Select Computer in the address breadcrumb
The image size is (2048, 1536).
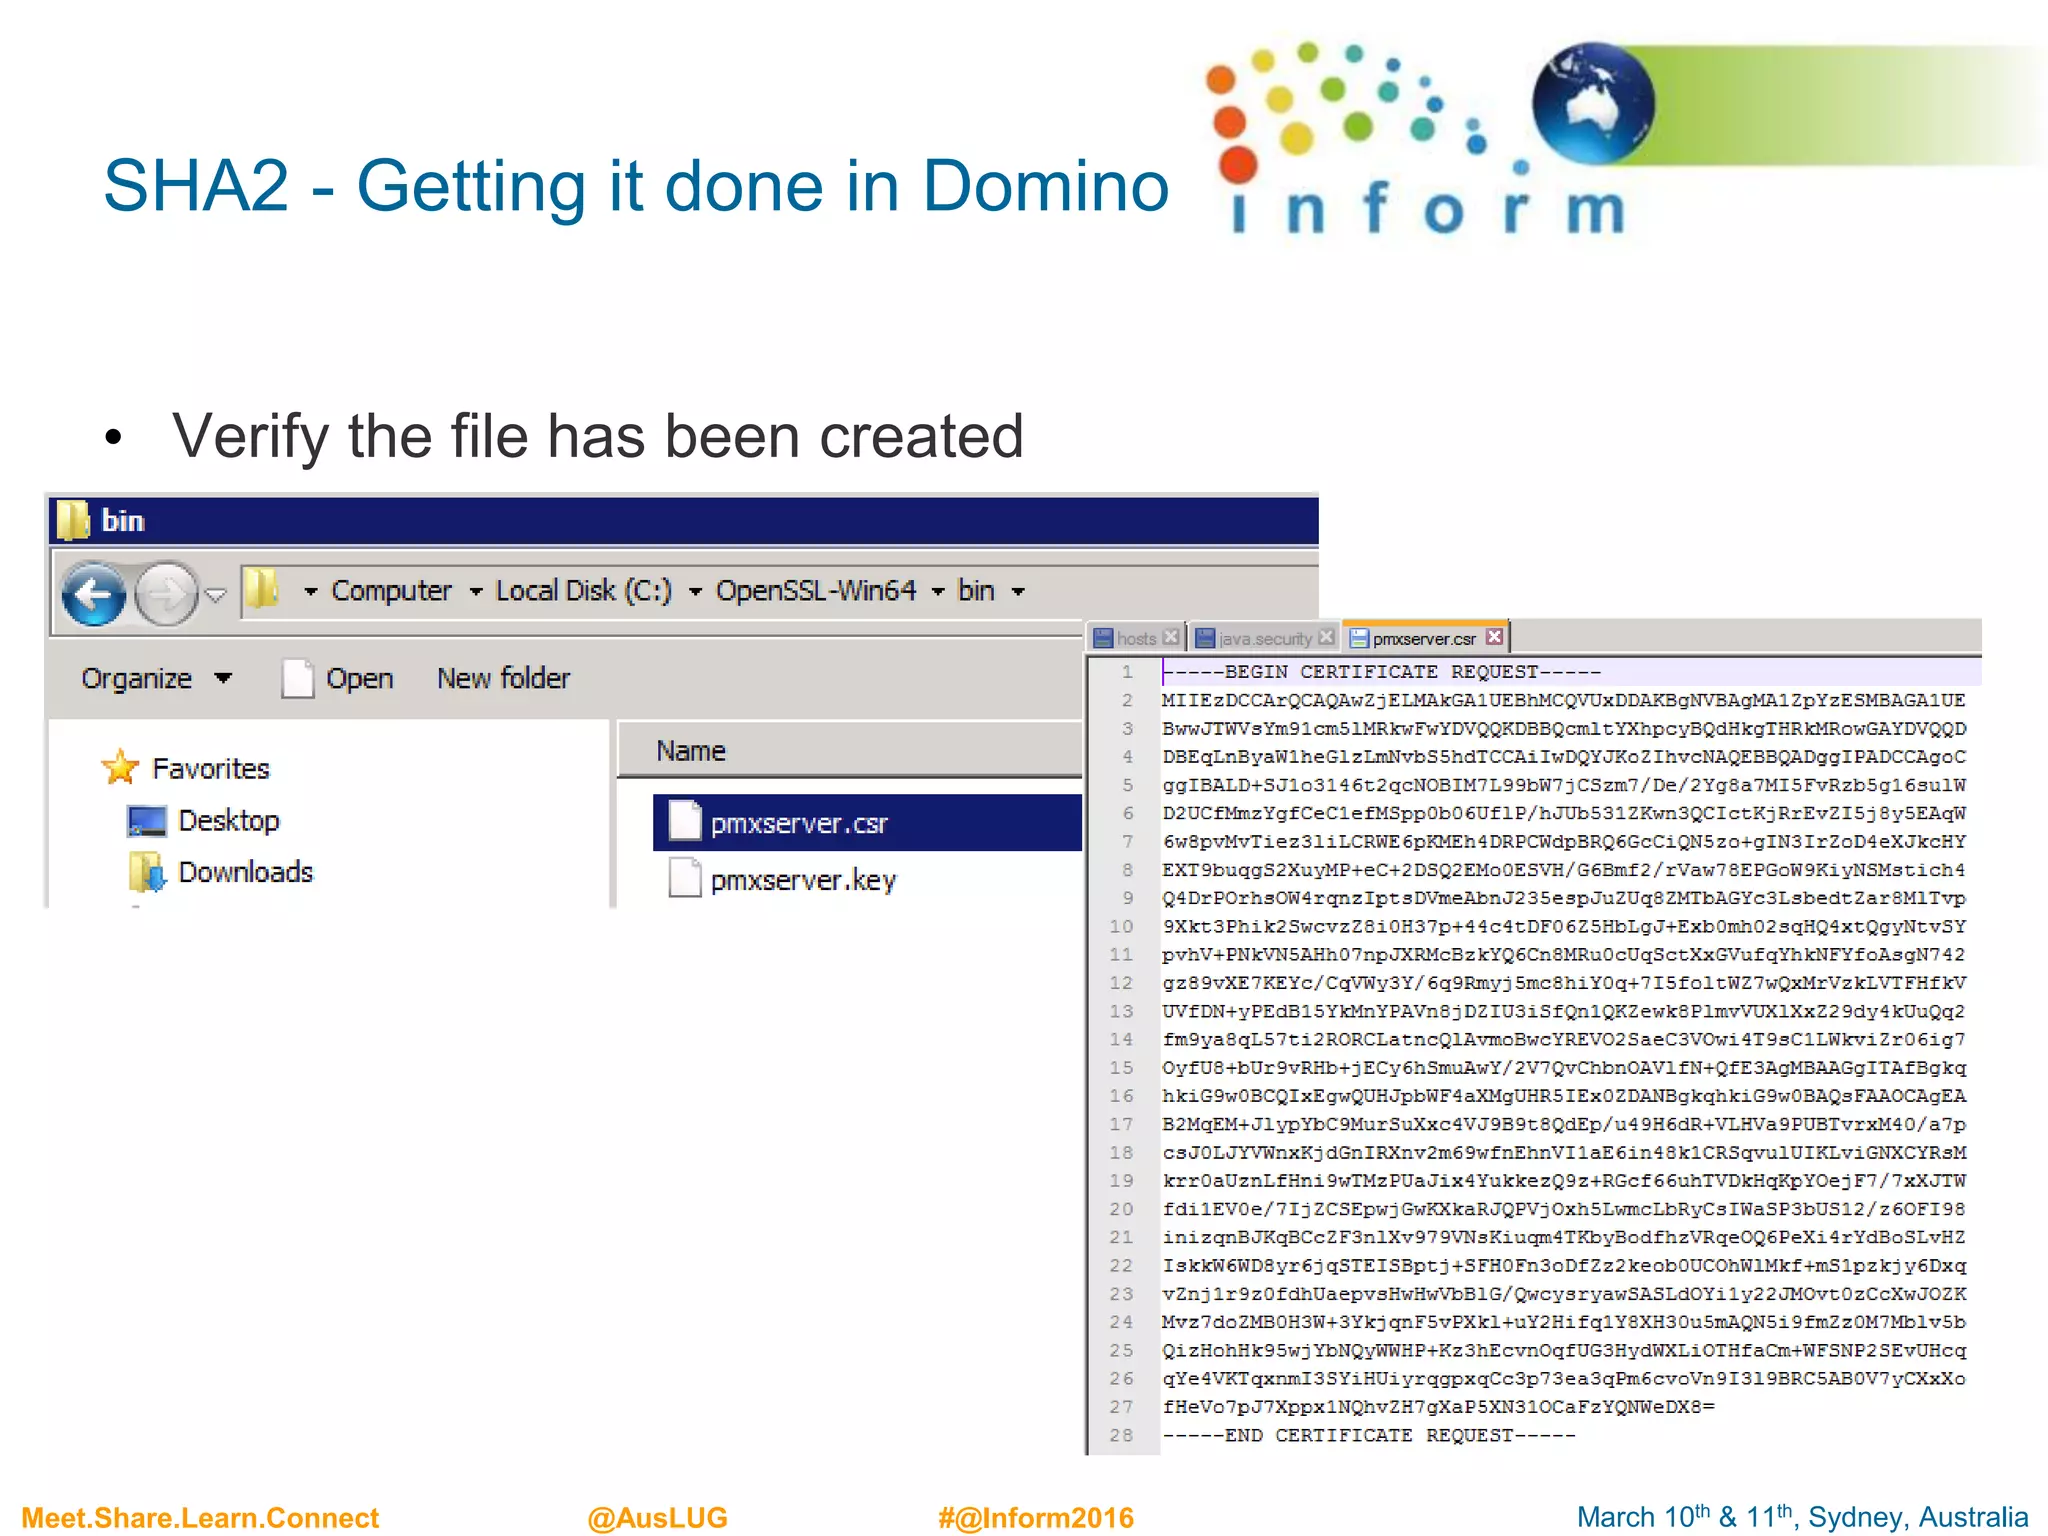[x=392, y=591]
